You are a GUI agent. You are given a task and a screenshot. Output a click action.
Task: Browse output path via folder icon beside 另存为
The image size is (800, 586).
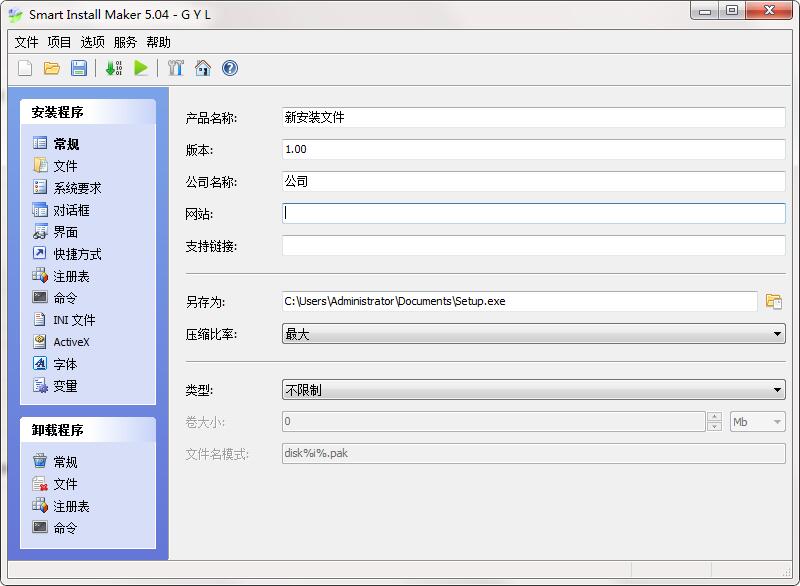(x=774, y=300)
